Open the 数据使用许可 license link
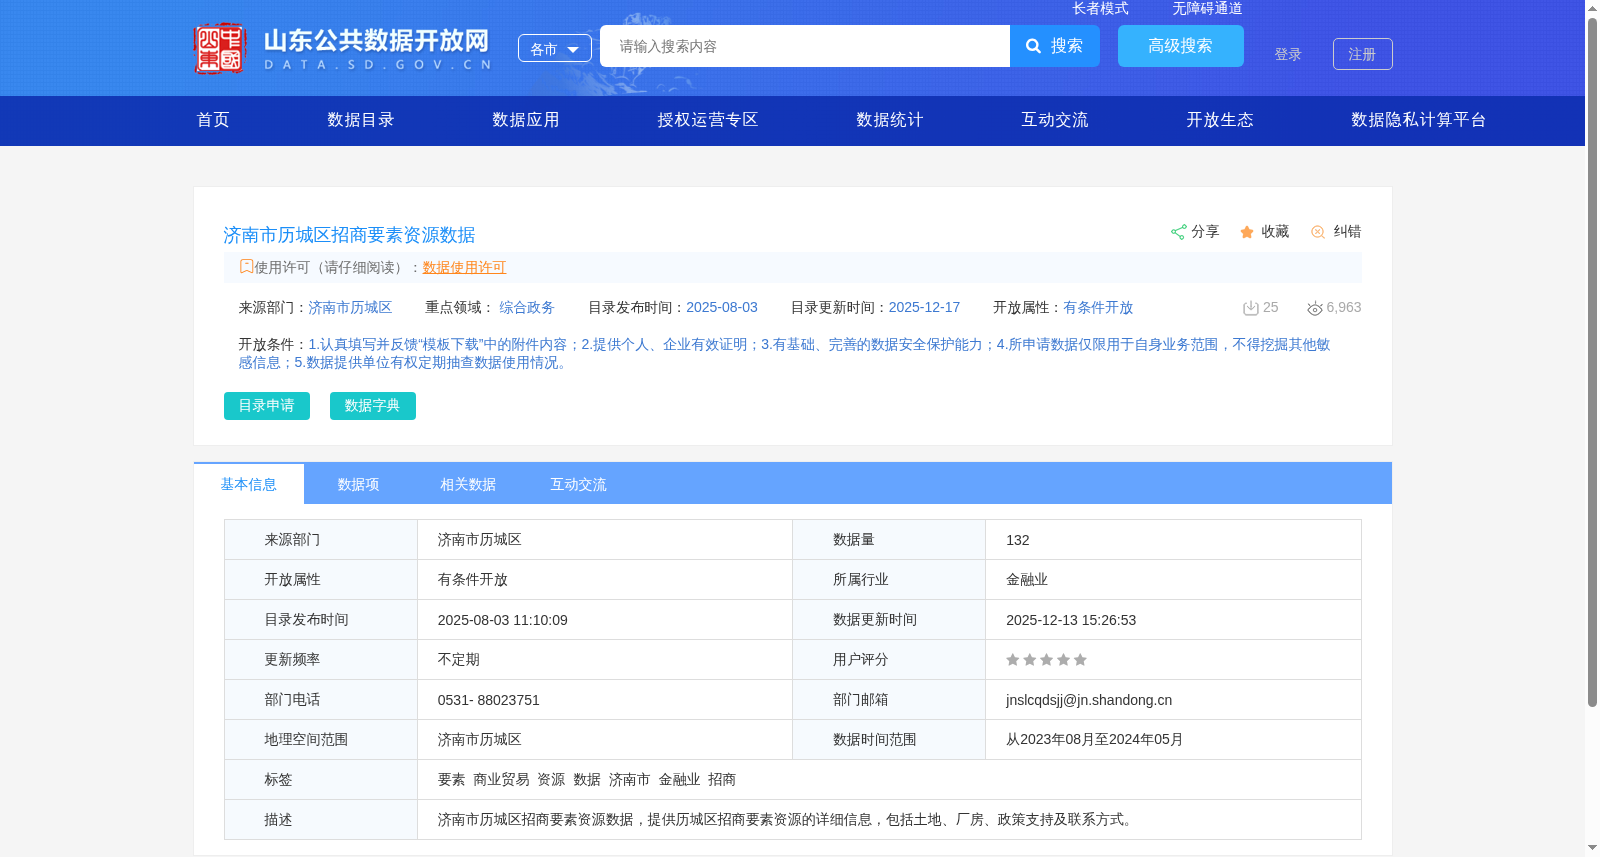1600x857 pixels. 464,267
